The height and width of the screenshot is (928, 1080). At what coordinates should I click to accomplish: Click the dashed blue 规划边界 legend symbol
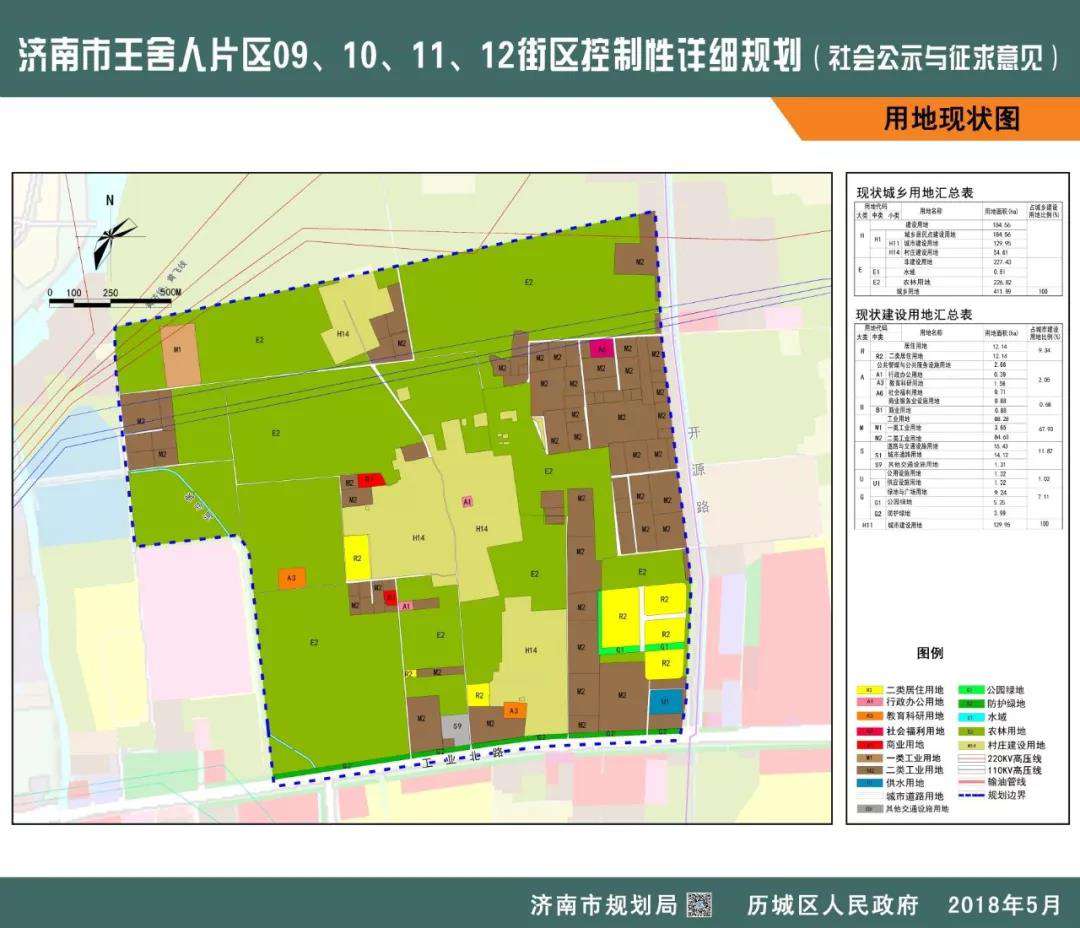[971, 795]
